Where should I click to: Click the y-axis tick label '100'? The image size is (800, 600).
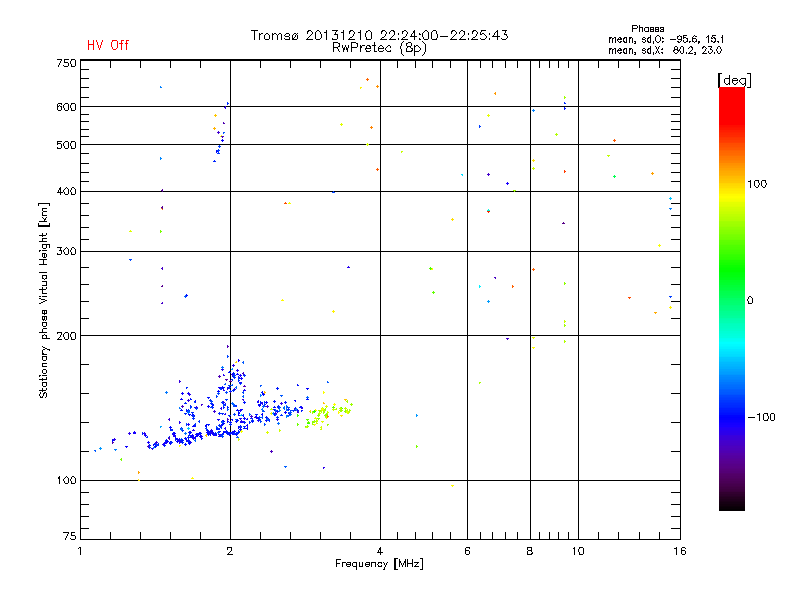tap(66, 481)
